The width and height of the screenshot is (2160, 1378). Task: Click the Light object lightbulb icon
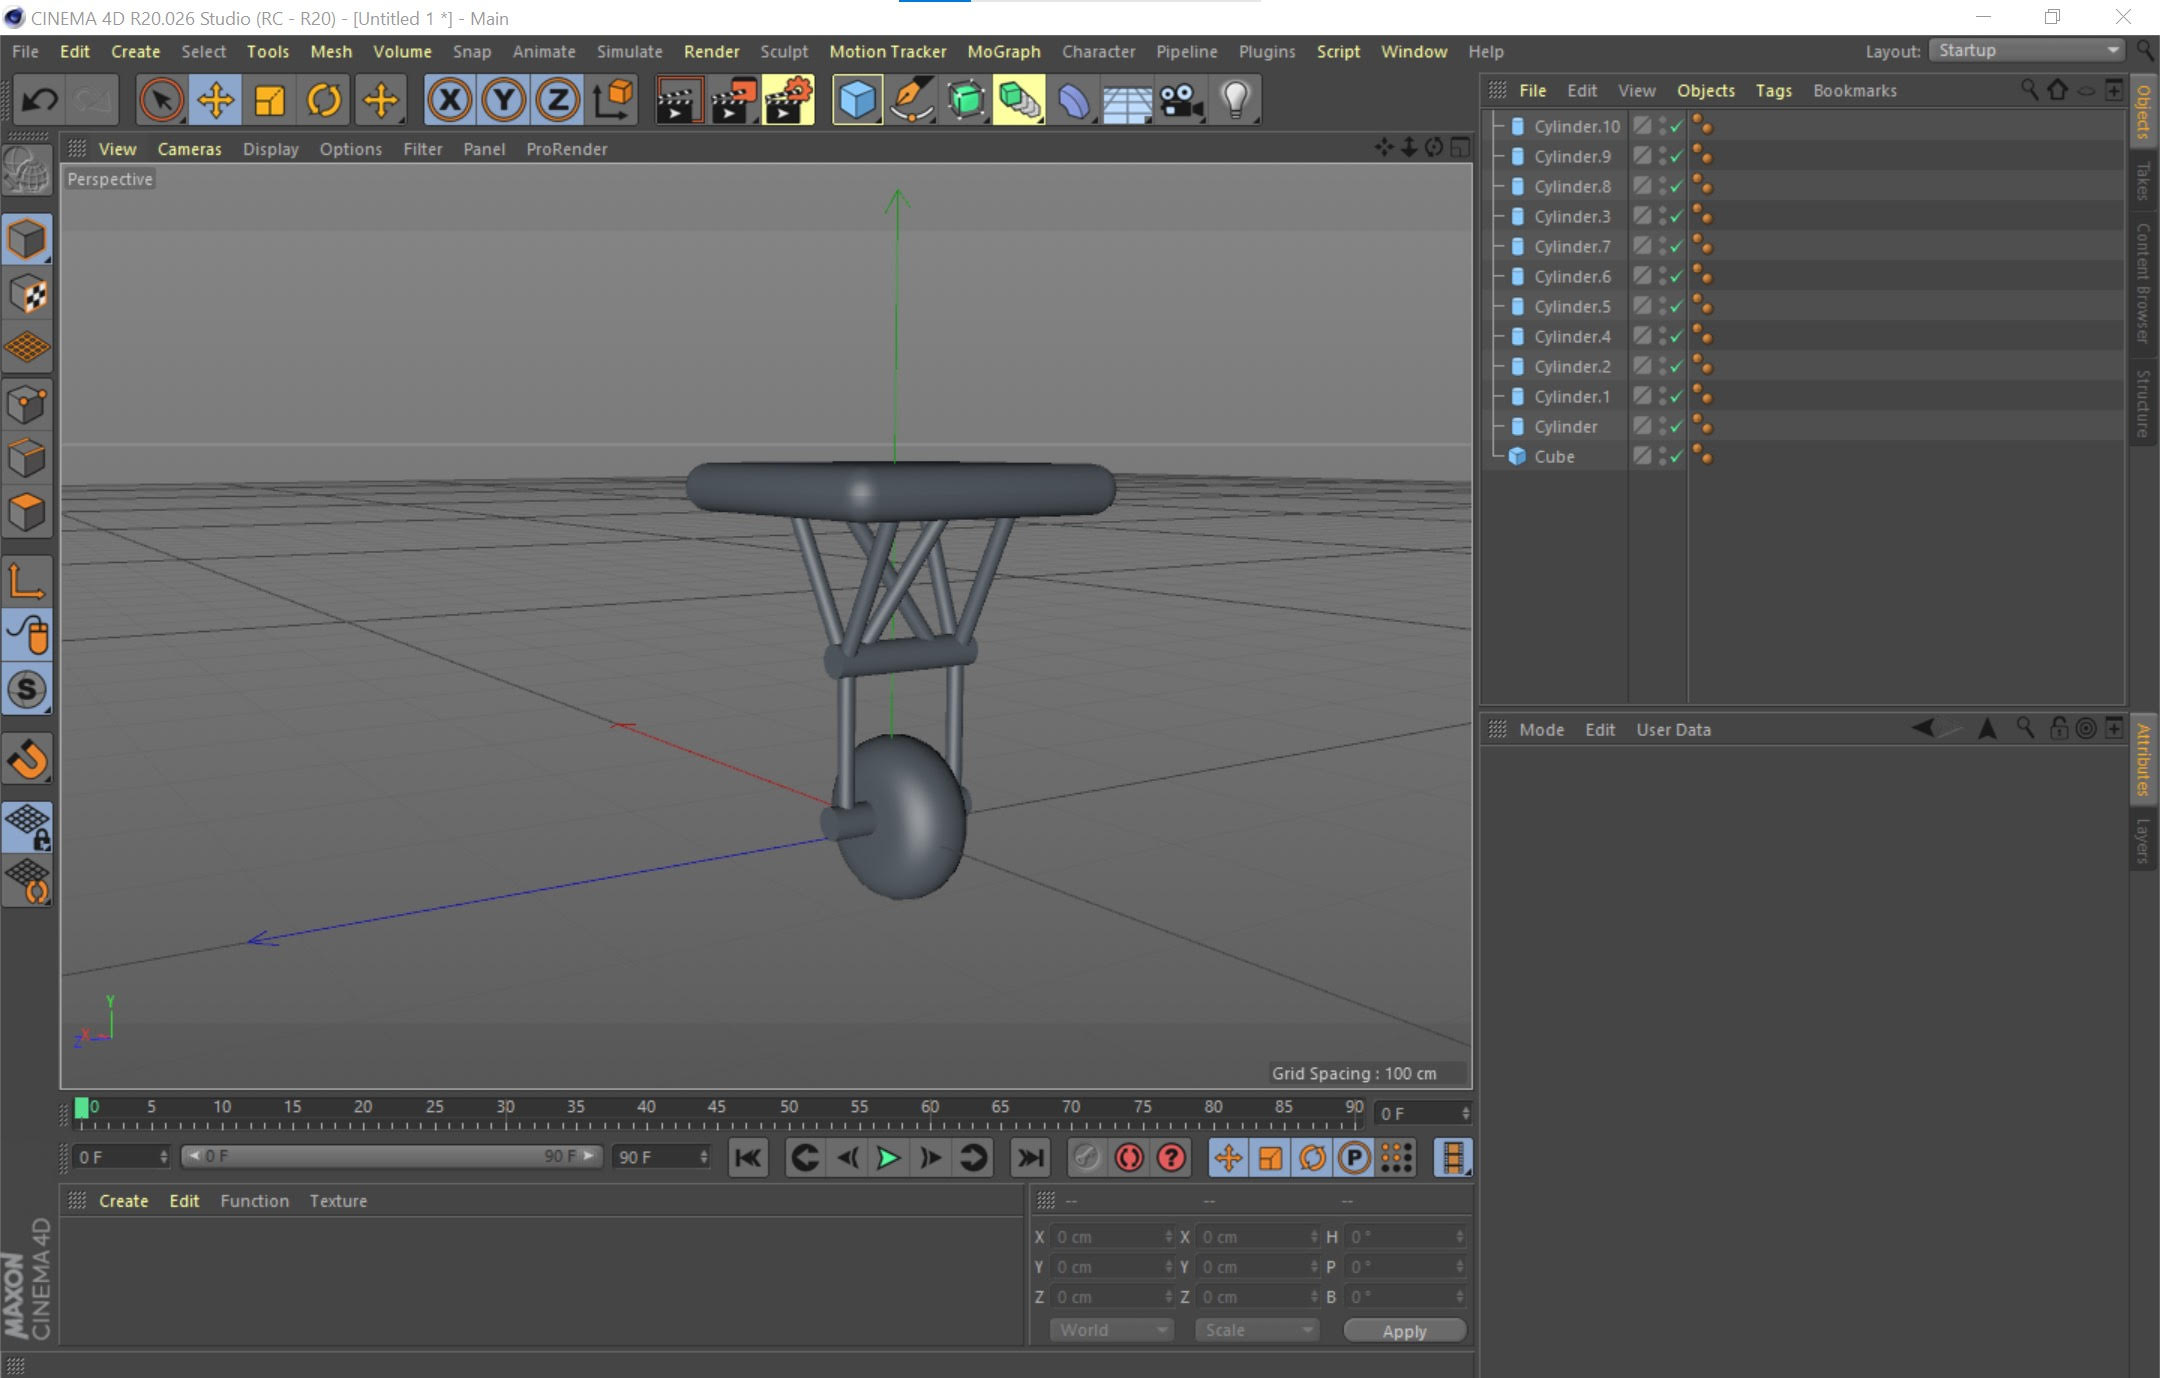click(x=1236, y=100)
